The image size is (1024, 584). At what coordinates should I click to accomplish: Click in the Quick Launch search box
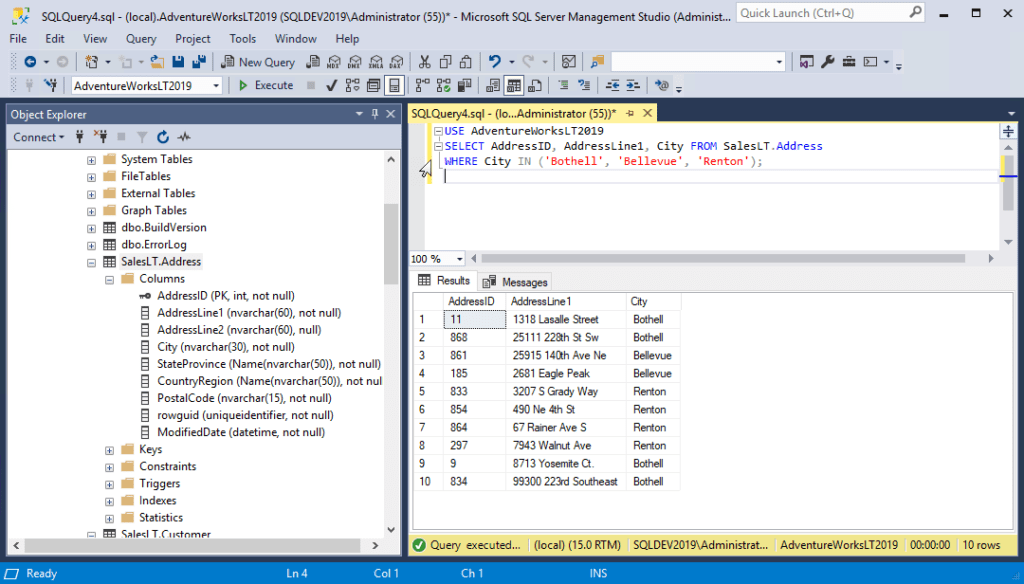[830, 13]
